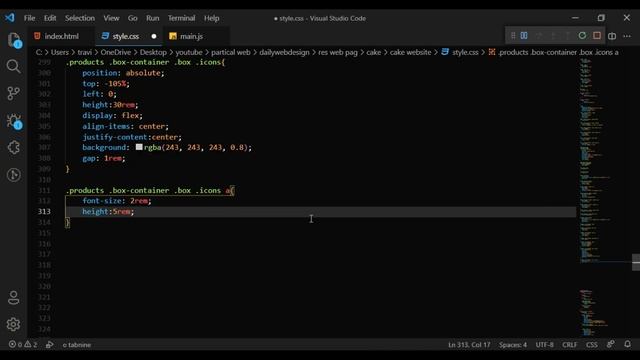
Task: Open the Manage gear in activity bar
Action: point(13,324)
